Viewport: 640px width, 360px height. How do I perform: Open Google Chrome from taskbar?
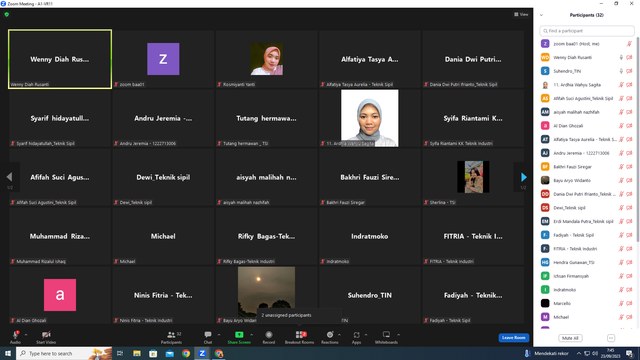coord(186,353)
